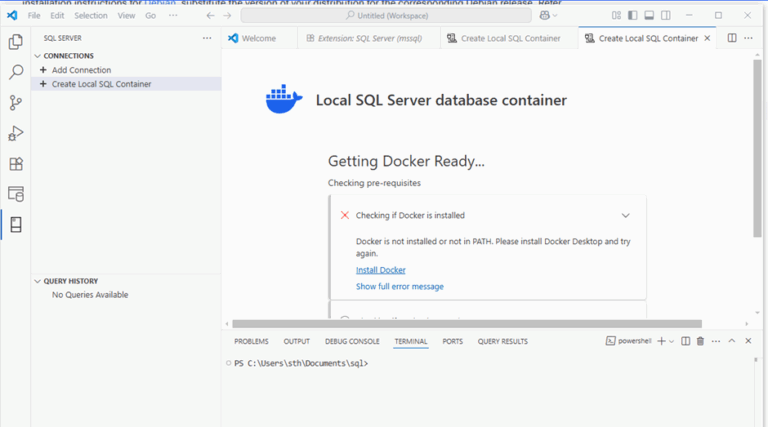Screen dimensions: 768x427
Task: Collapse the Query History section
Action: pyautogui.click(x=37, y=281)
